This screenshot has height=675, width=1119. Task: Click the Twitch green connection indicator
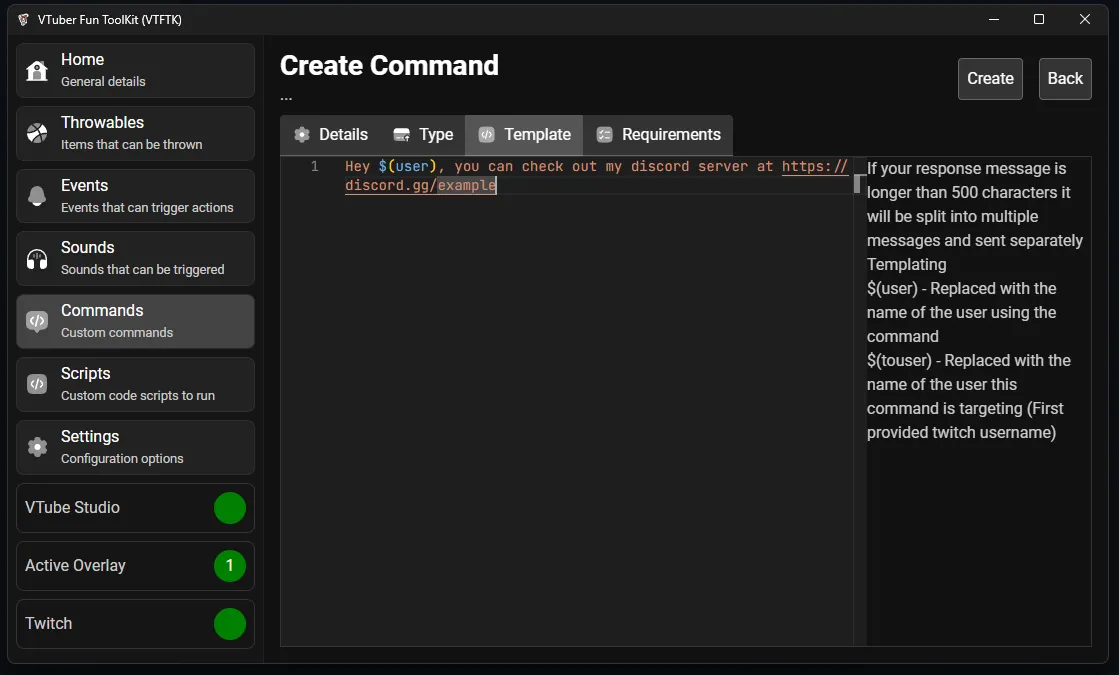point(229,624)
